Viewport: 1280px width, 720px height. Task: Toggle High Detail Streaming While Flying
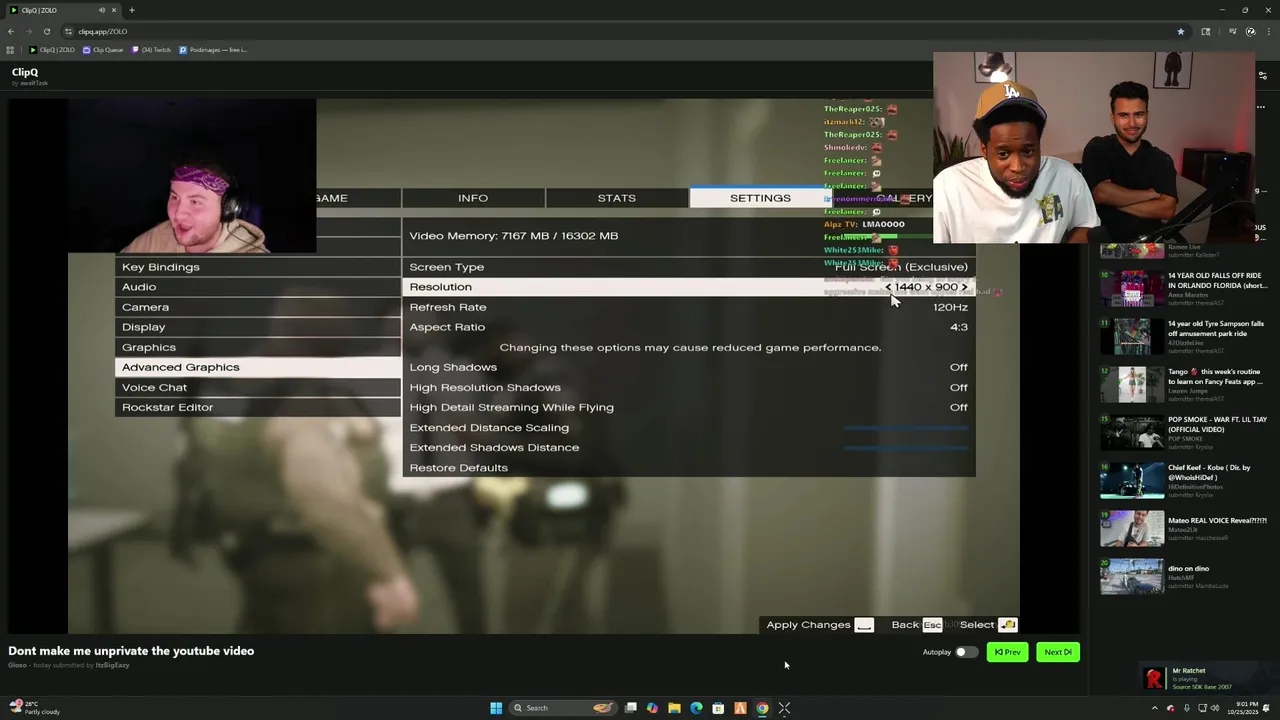[x=689, y=407]
